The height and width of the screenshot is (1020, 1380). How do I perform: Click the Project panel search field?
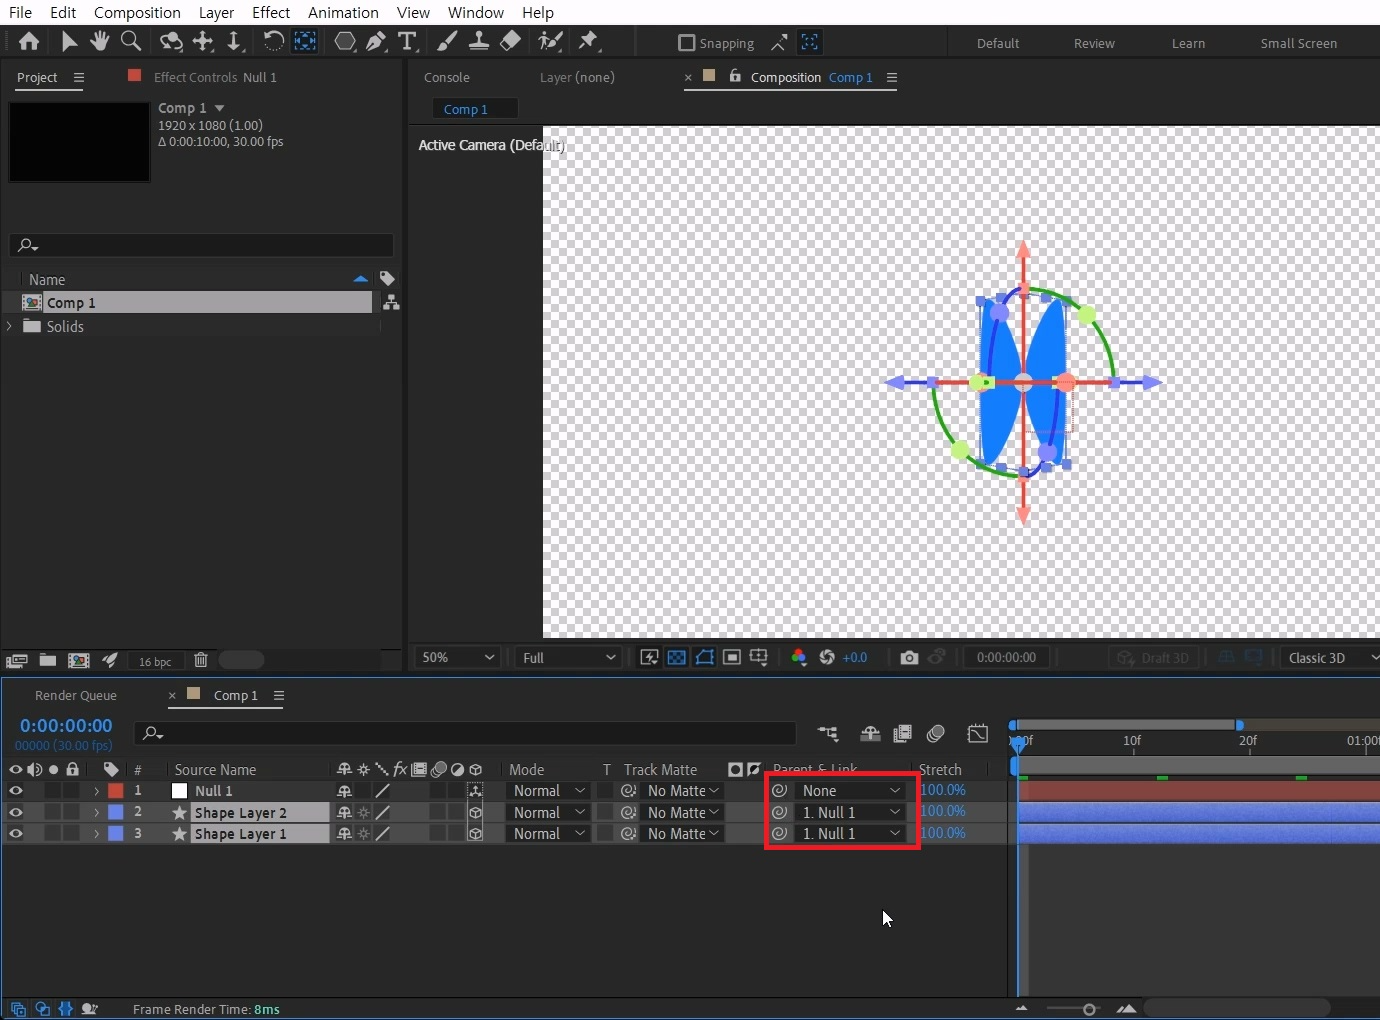[x=202, y=246]
